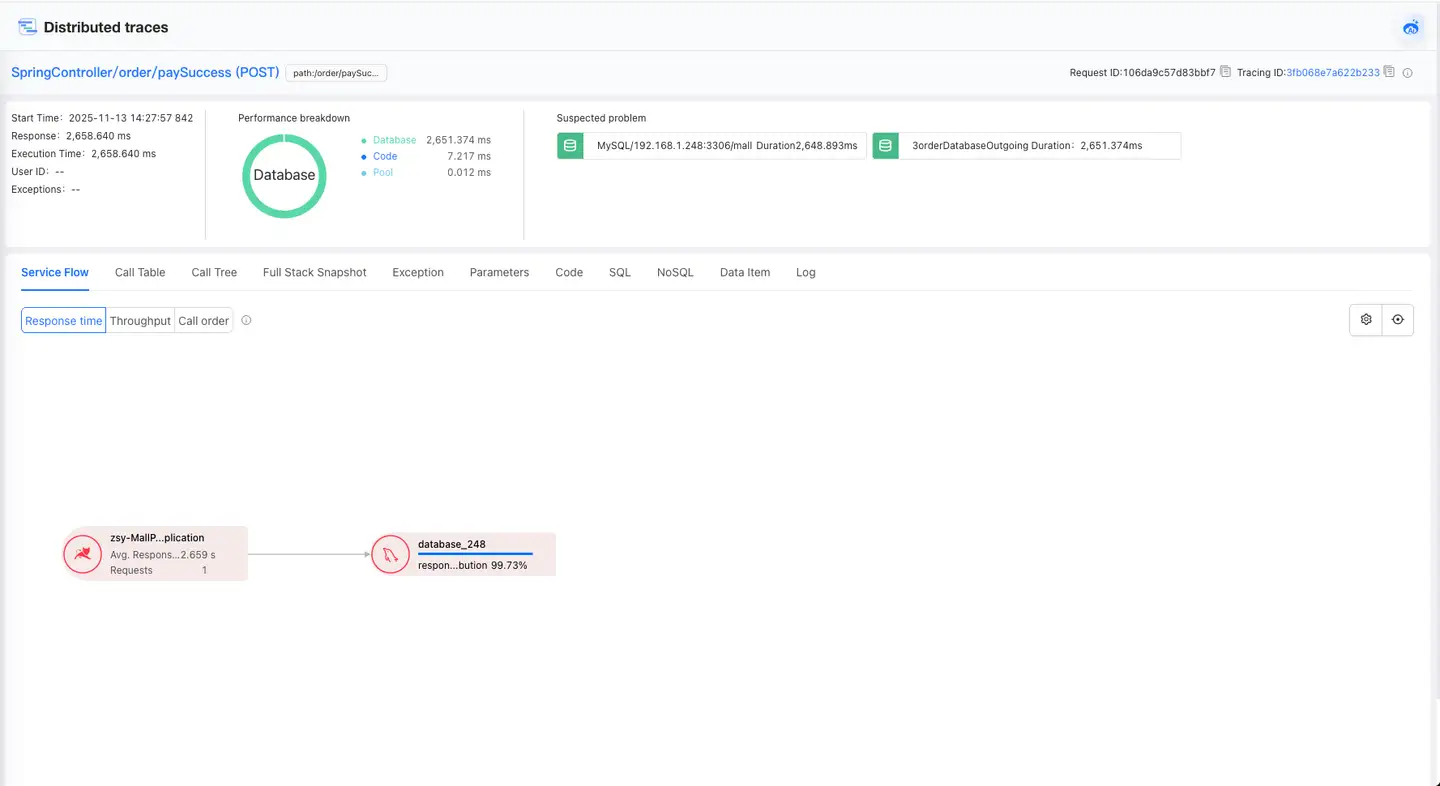Select the Response time view toggle
Screen dimensions: 1440x786
point(63,321)
